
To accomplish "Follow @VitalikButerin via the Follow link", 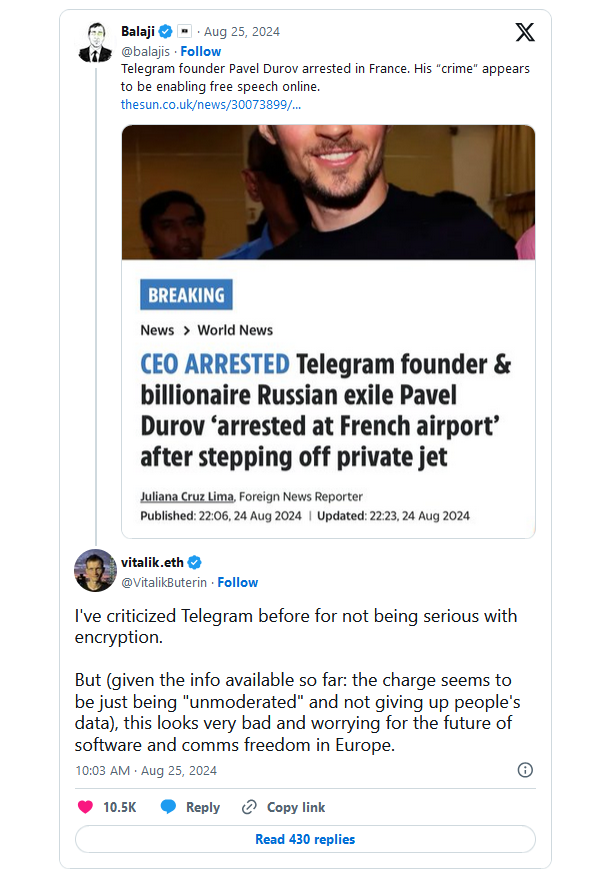I will tap(238, 582).
